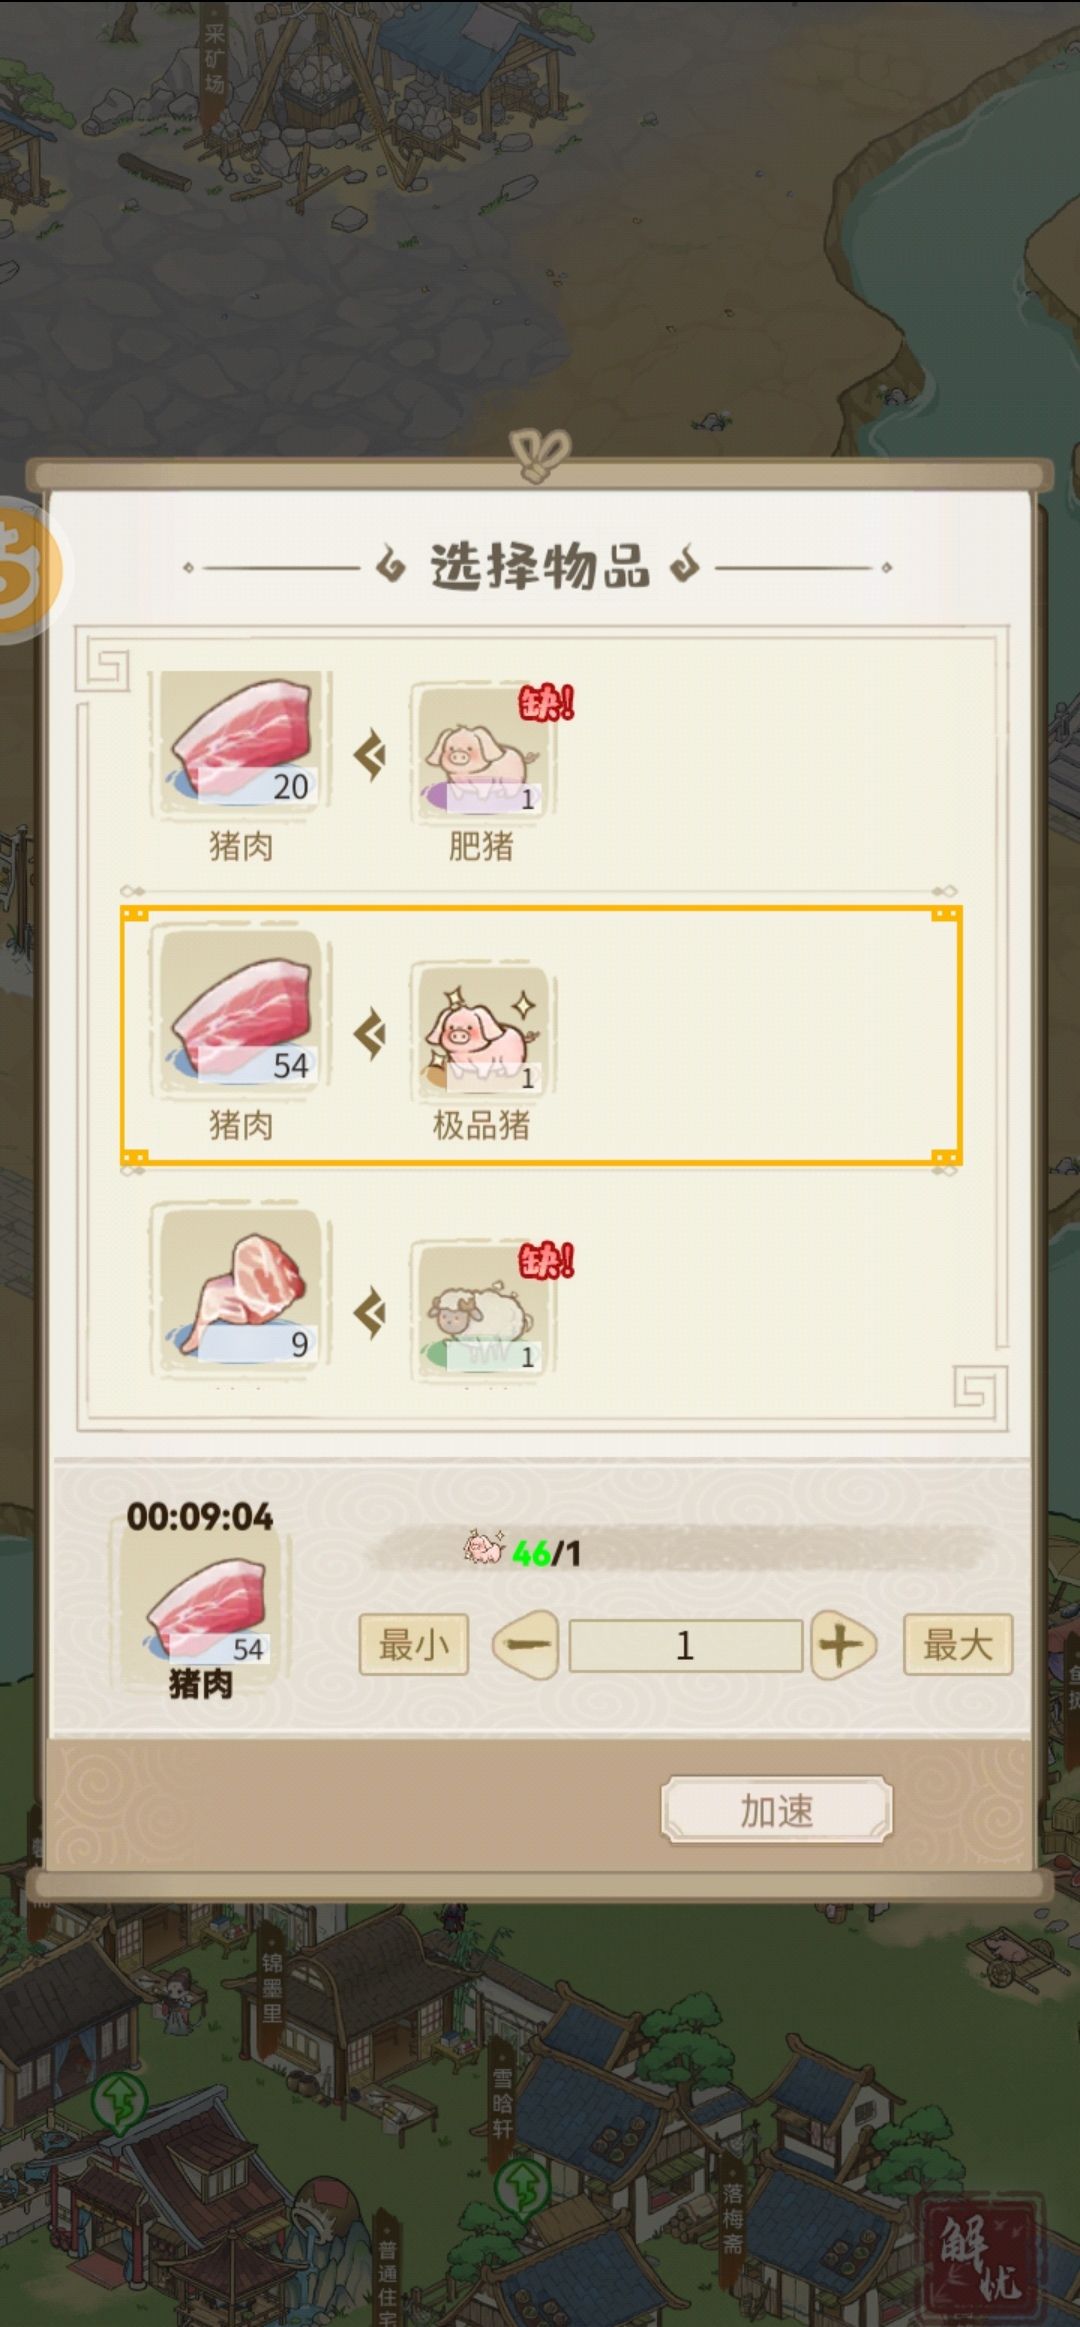Click the 最小 minimum quantity button
Screen dimensions: 1080x2327
pyautogui.click(x=414, y=1645)
